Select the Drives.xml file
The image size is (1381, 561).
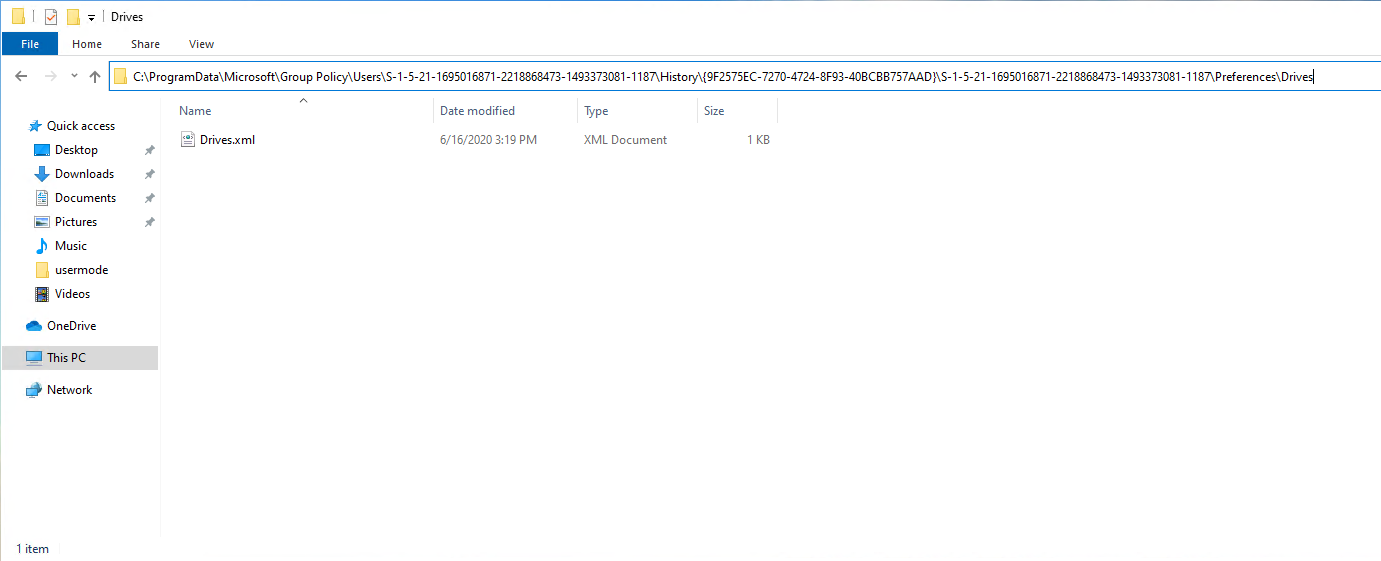pos(227,140)
